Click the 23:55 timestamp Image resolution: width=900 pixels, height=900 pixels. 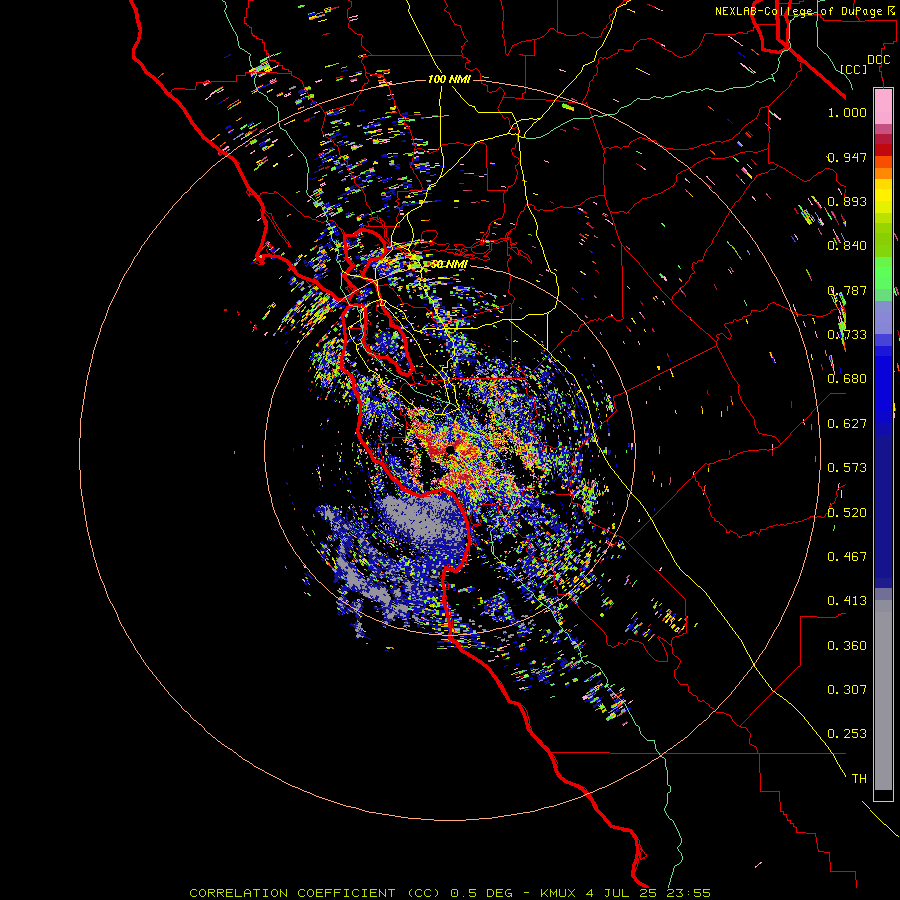pyautogui.click(x=688, y=893)
